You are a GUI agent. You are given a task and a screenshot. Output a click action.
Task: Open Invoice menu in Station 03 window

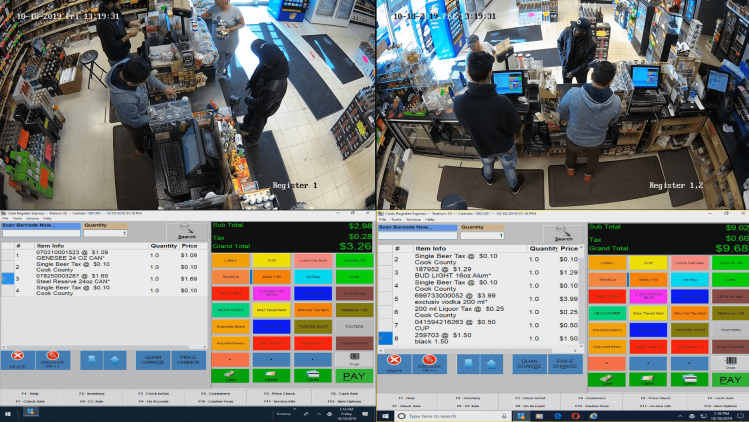point(413,219)
